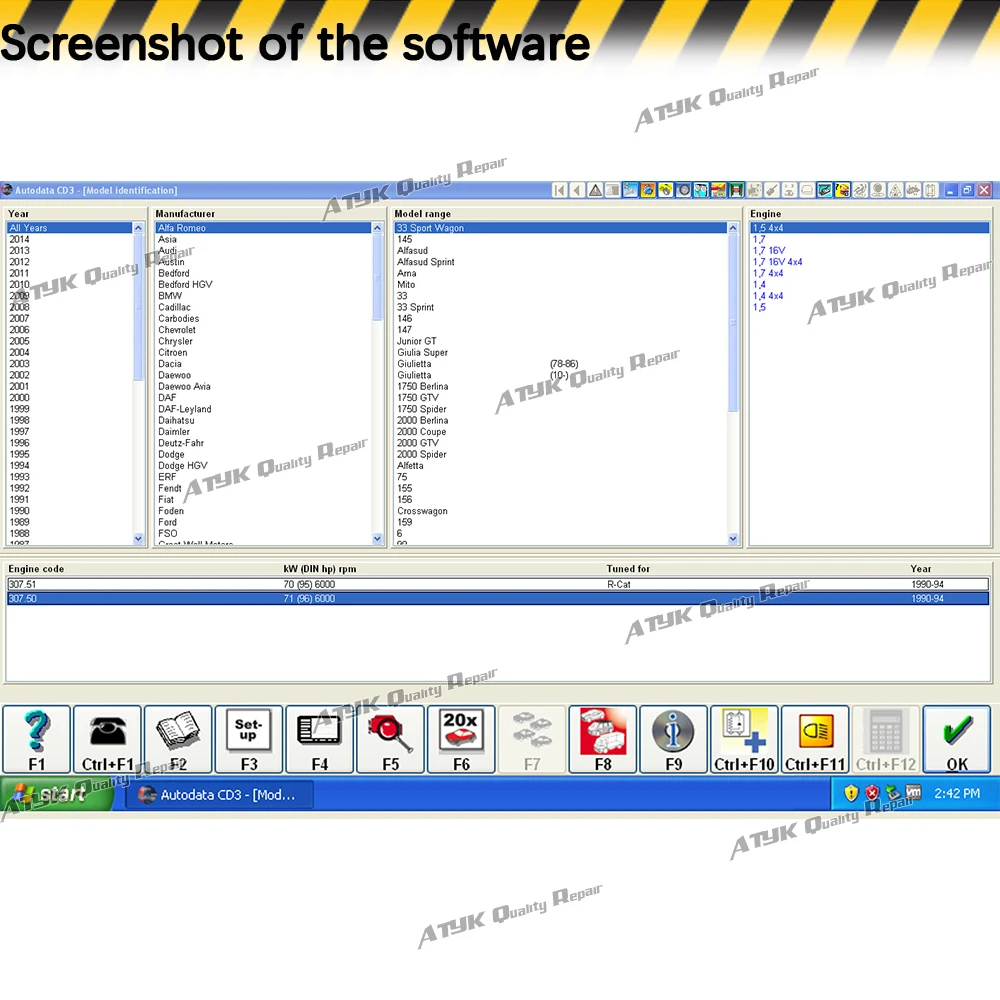Image resolution: width=1000 pixels, height=1000 pixels.
Task: Select 'Fiat' in the Manufacturer list
Action: coord(263,499)
